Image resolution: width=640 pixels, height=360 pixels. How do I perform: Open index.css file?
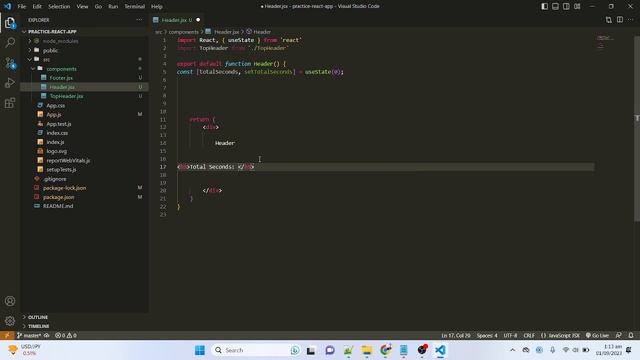click(x=57, y=133)
